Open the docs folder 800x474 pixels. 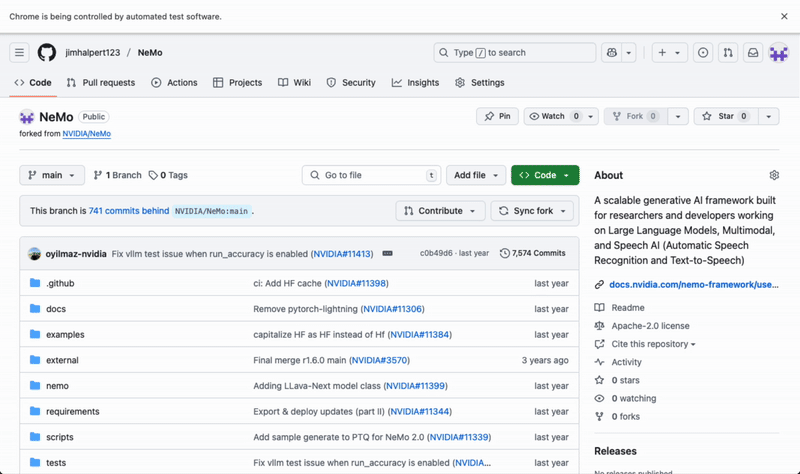coord(56,309)
